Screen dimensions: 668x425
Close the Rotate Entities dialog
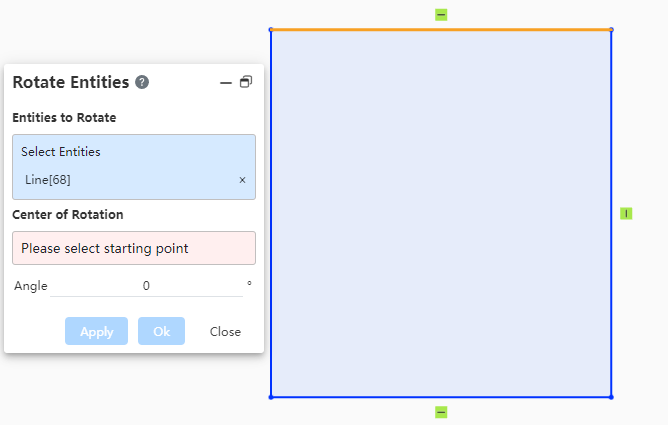pyautogui.click(x=225, y=332)
